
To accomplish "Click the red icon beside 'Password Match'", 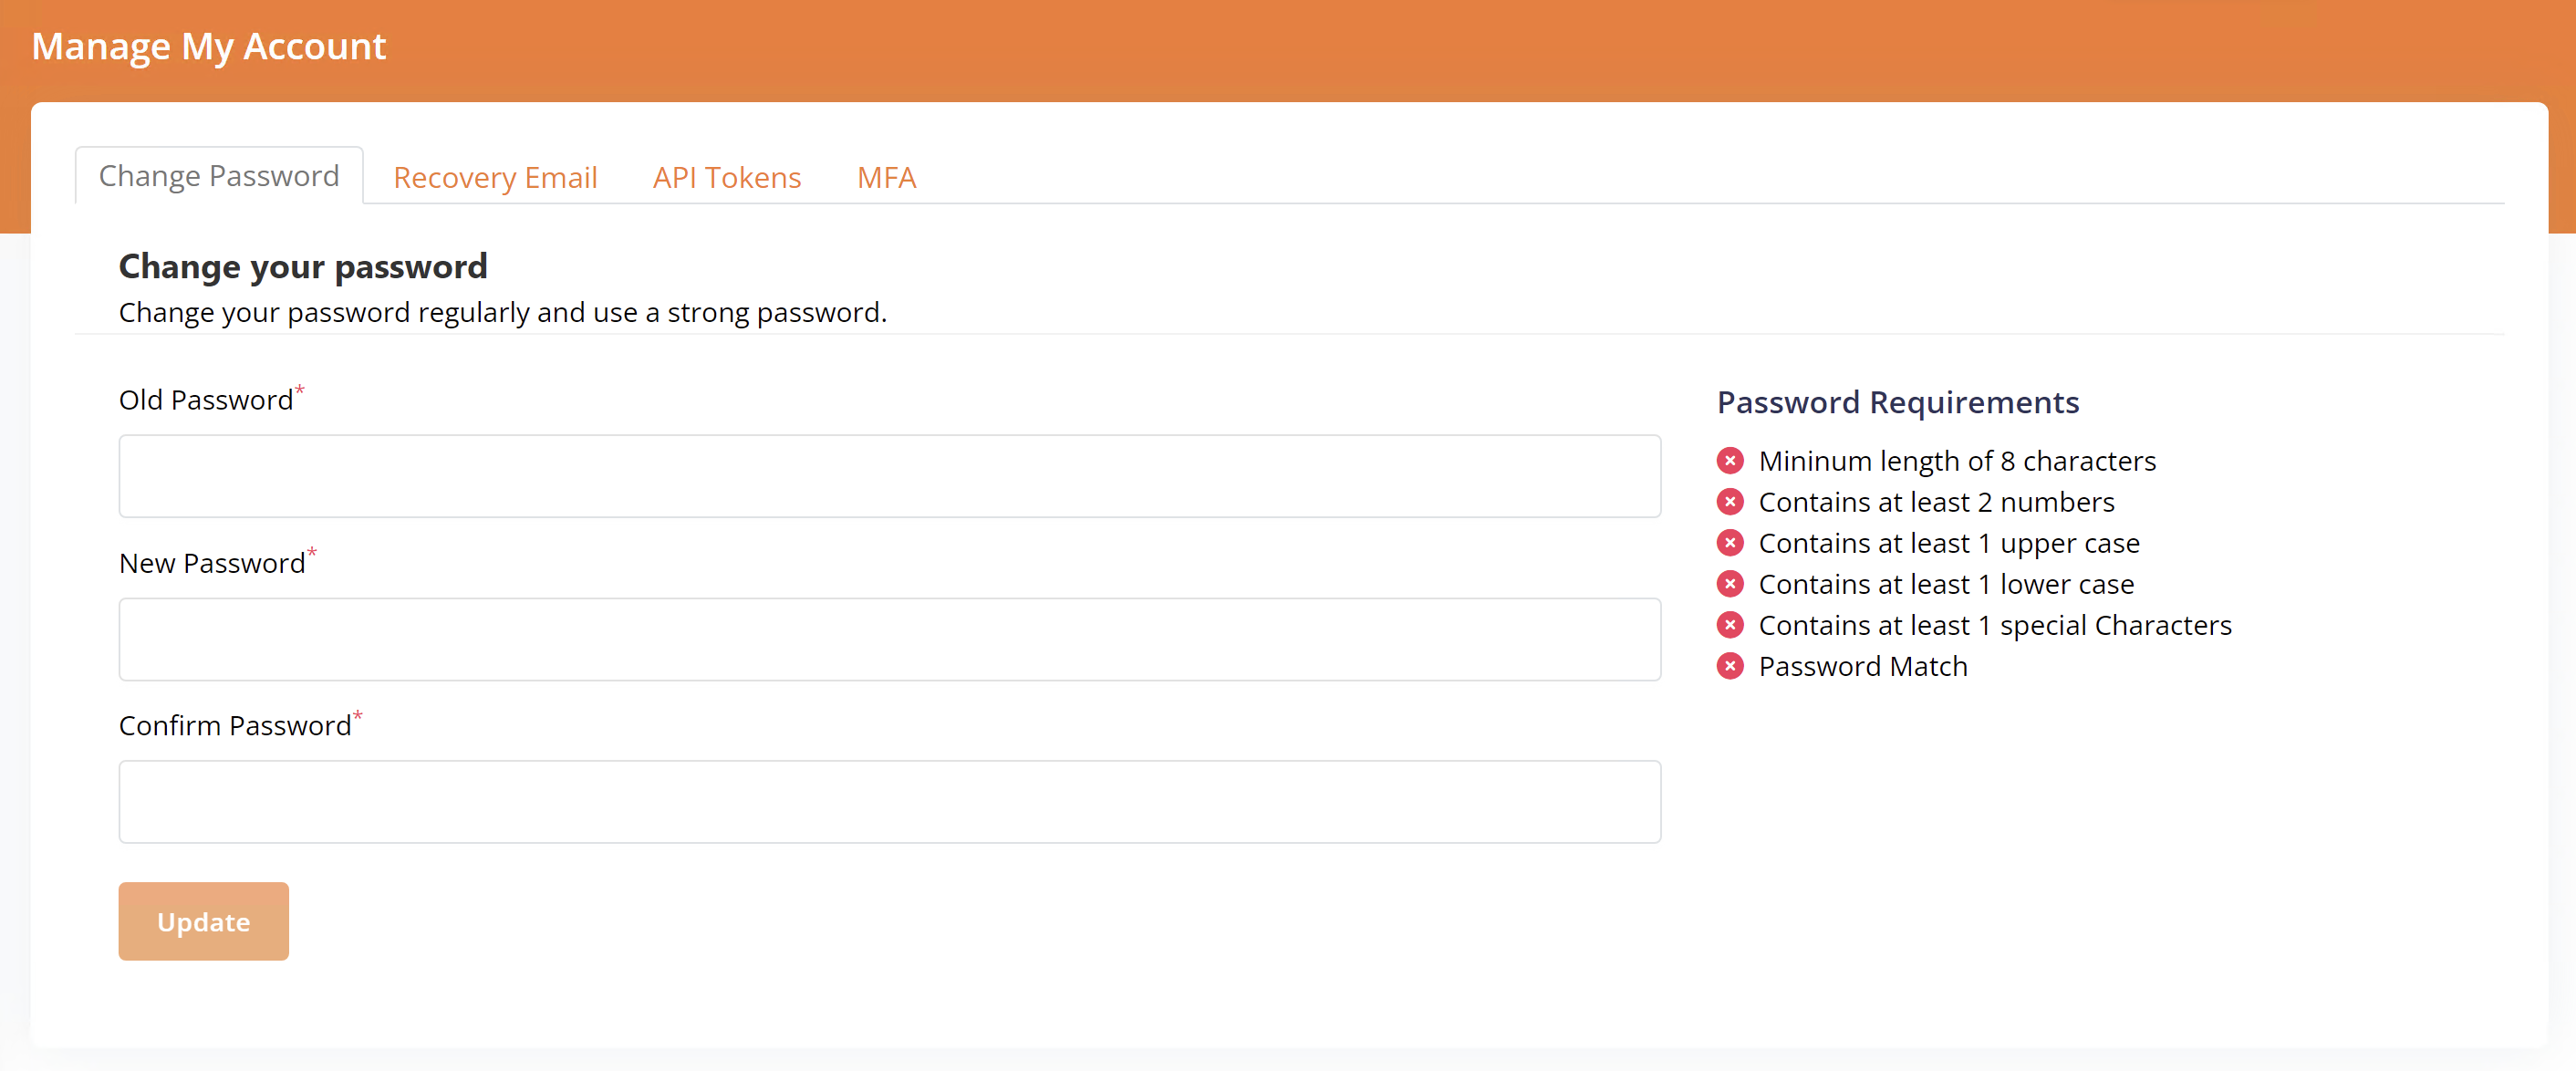I will pos(1731,665).
